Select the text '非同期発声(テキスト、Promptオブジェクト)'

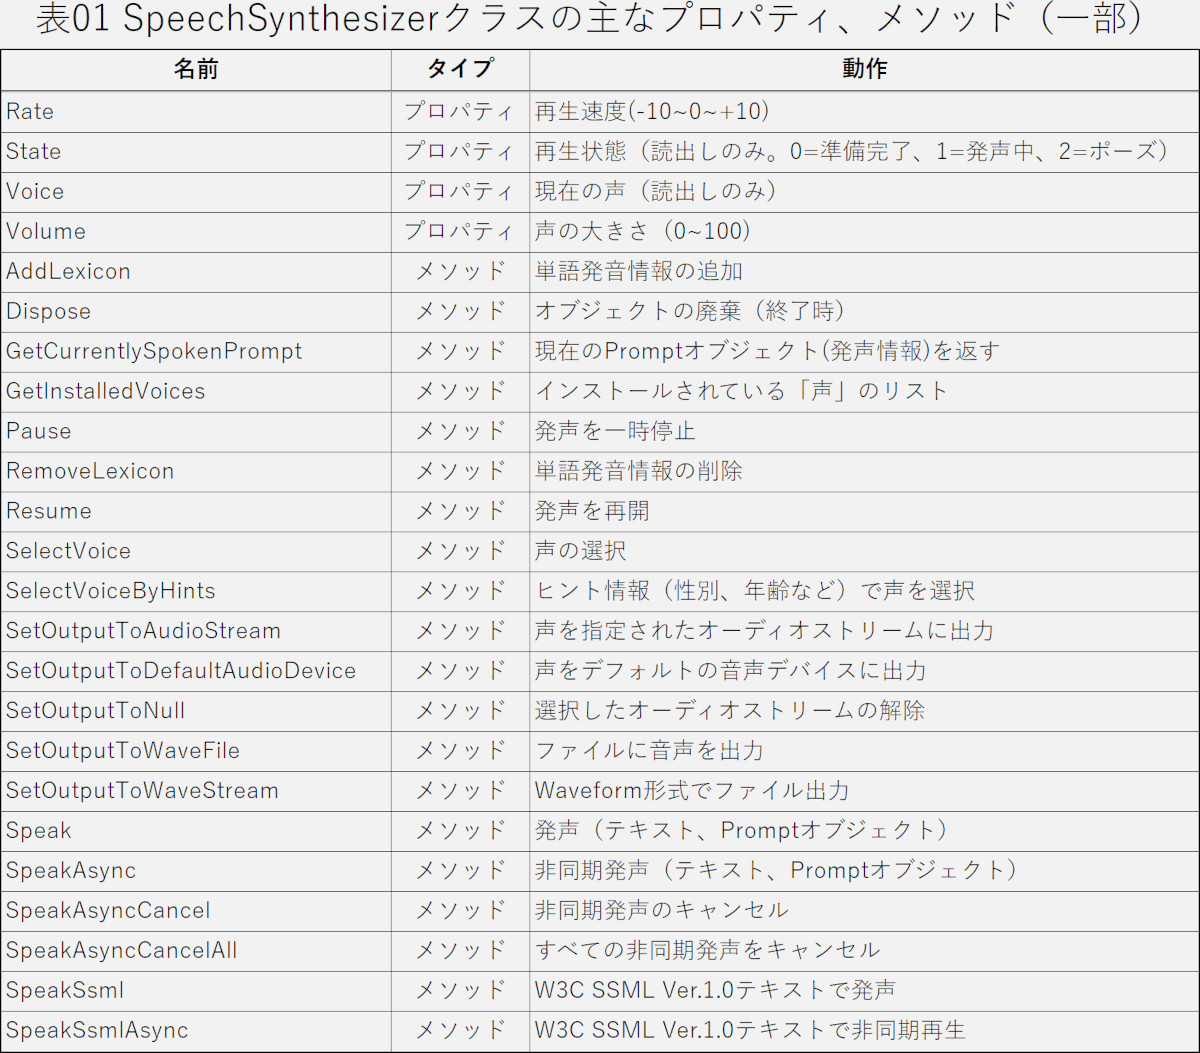[x=776, y=871]
